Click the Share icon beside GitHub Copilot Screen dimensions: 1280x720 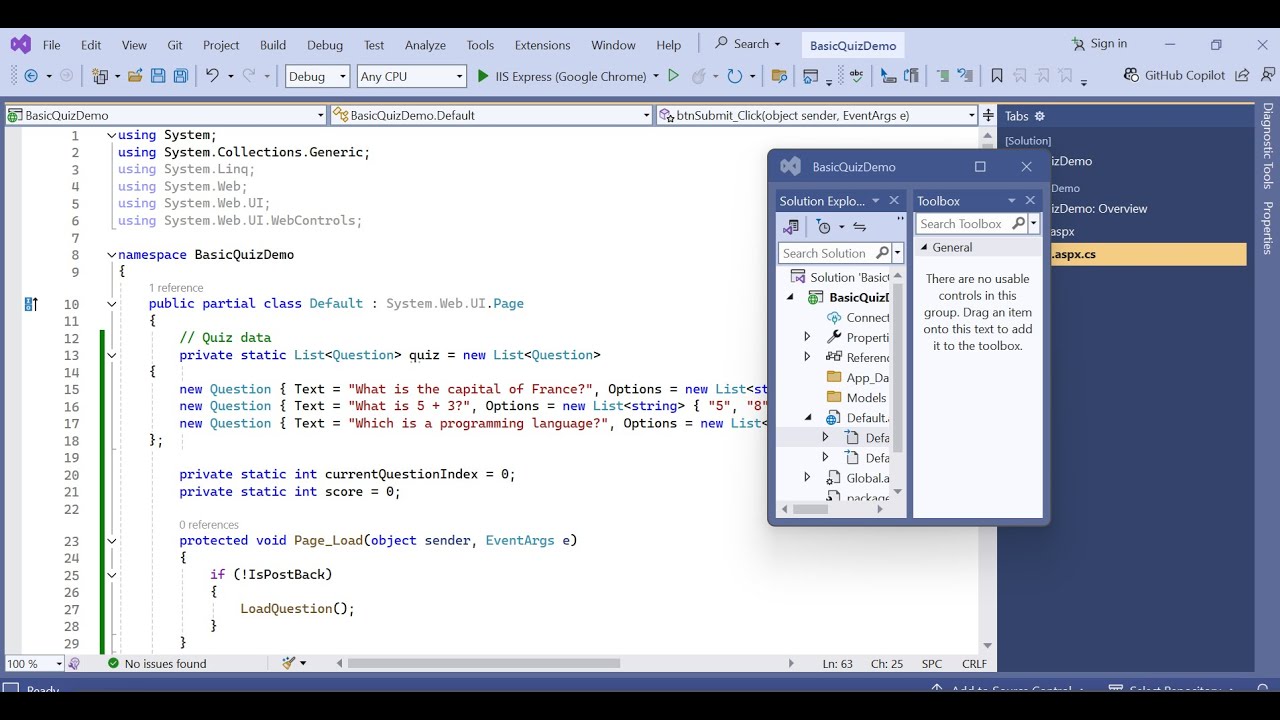(1242, 75)
